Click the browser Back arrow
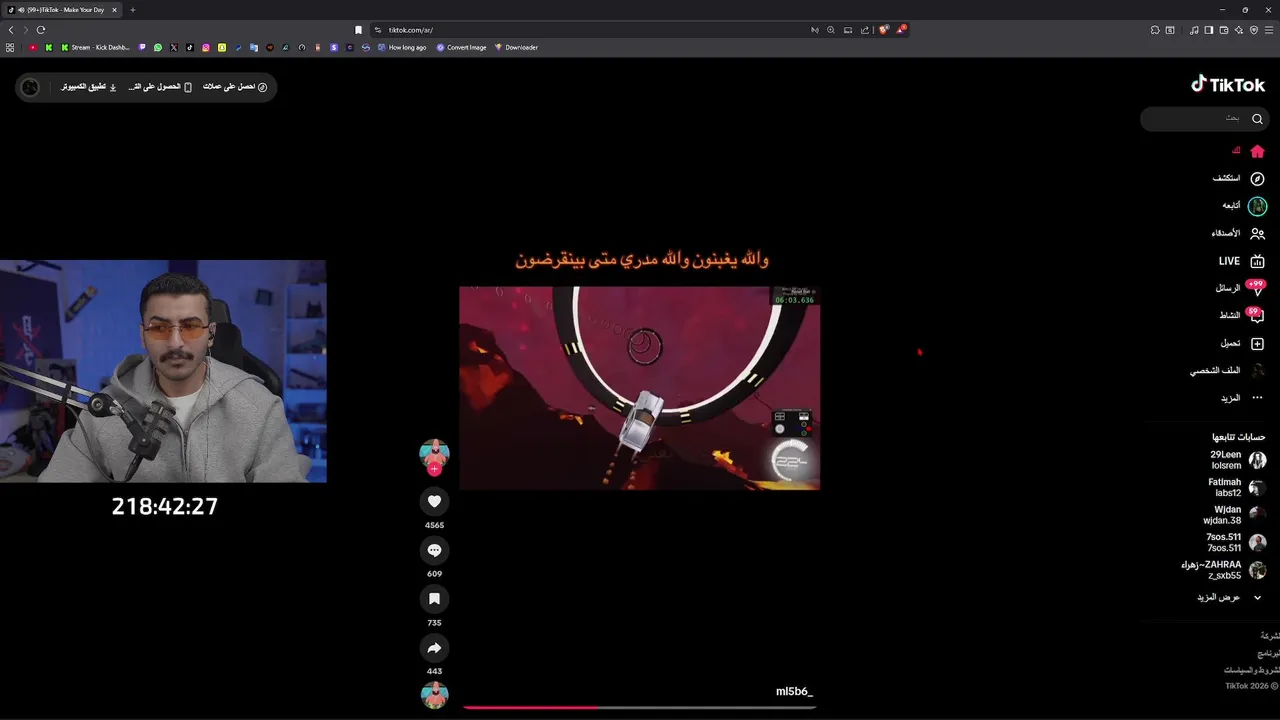The image size is (1280, 720). click(11, 30)
